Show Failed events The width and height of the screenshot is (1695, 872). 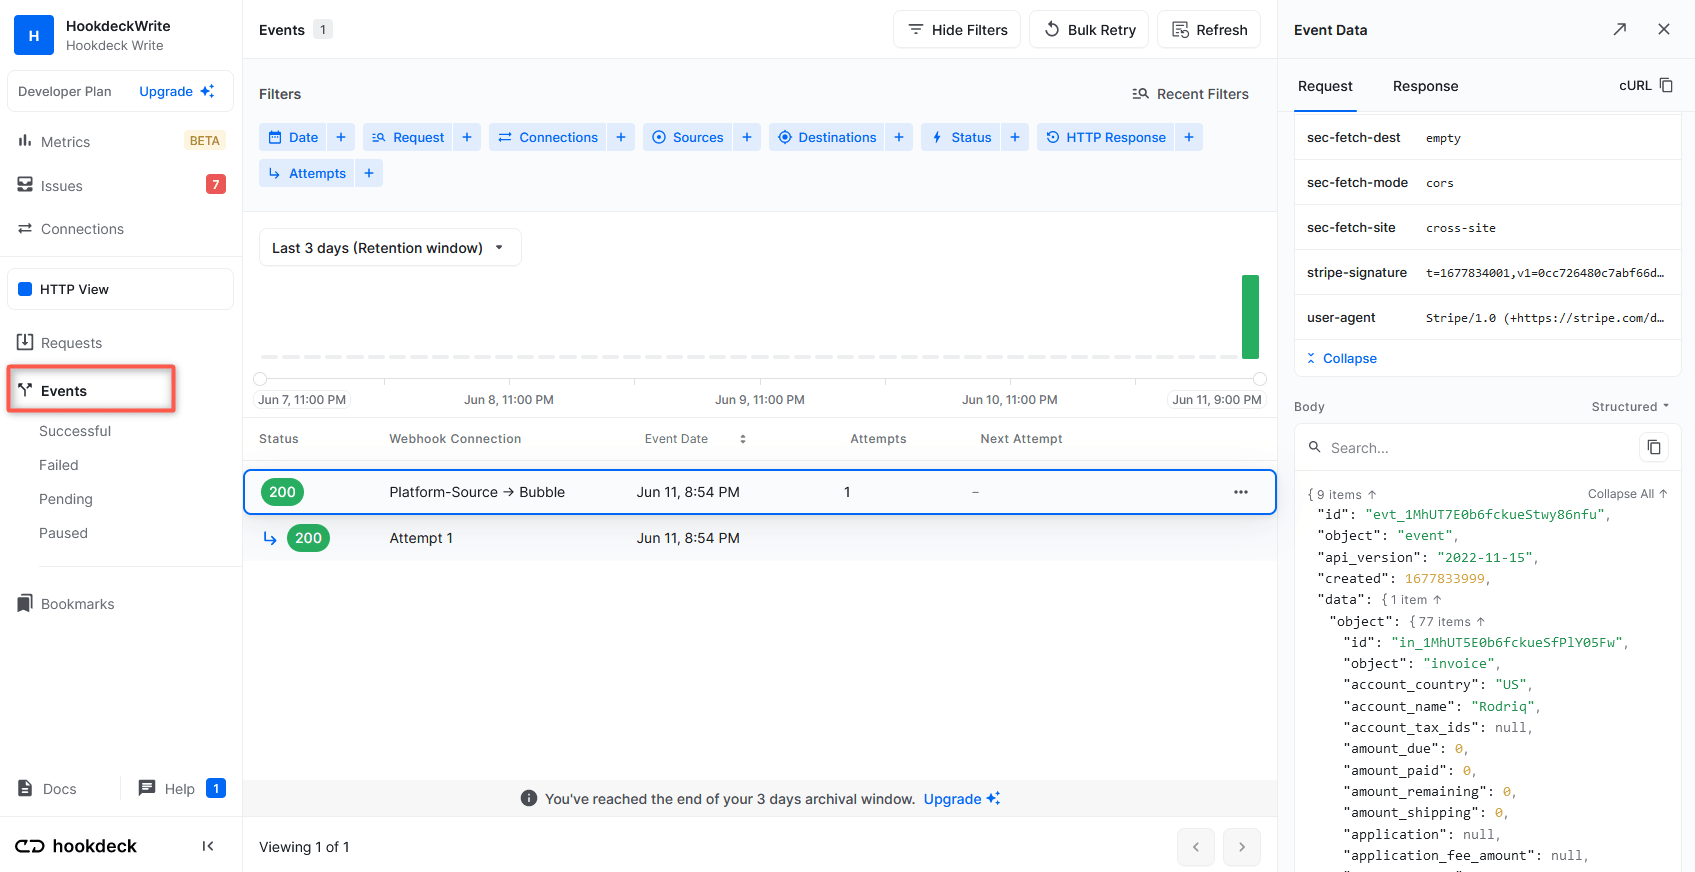[59, 465]
